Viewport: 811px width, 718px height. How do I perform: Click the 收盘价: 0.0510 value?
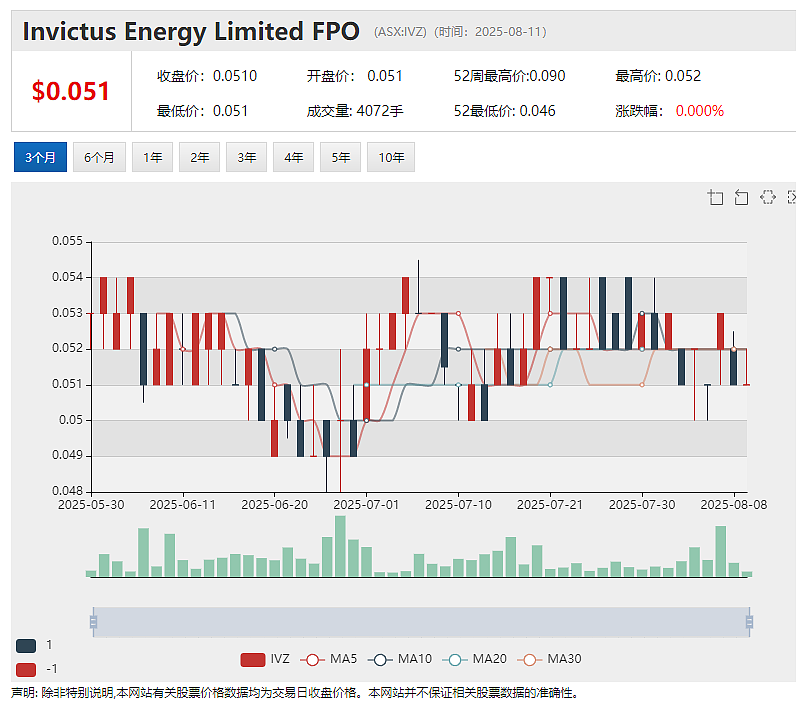point(207,76)
